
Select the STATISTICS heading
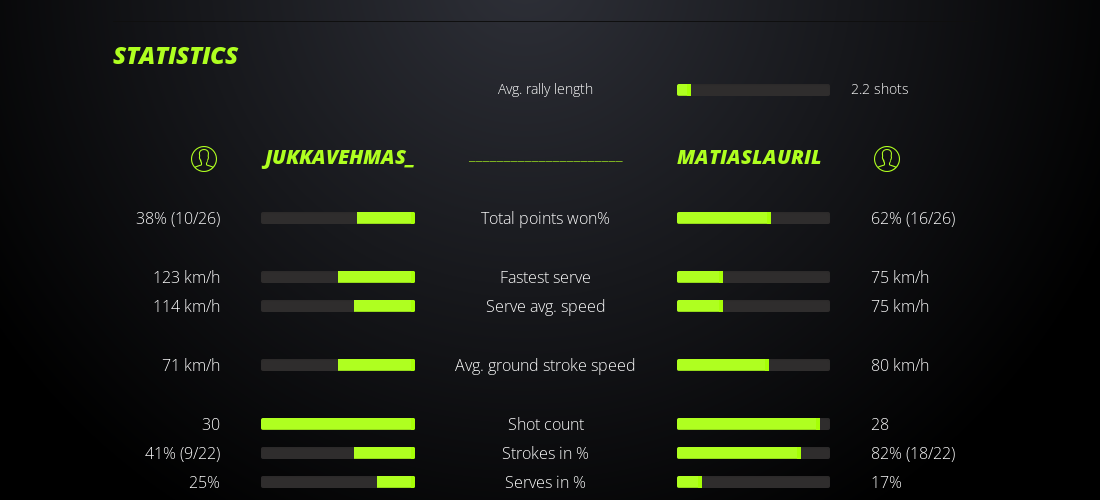(175, 56)
